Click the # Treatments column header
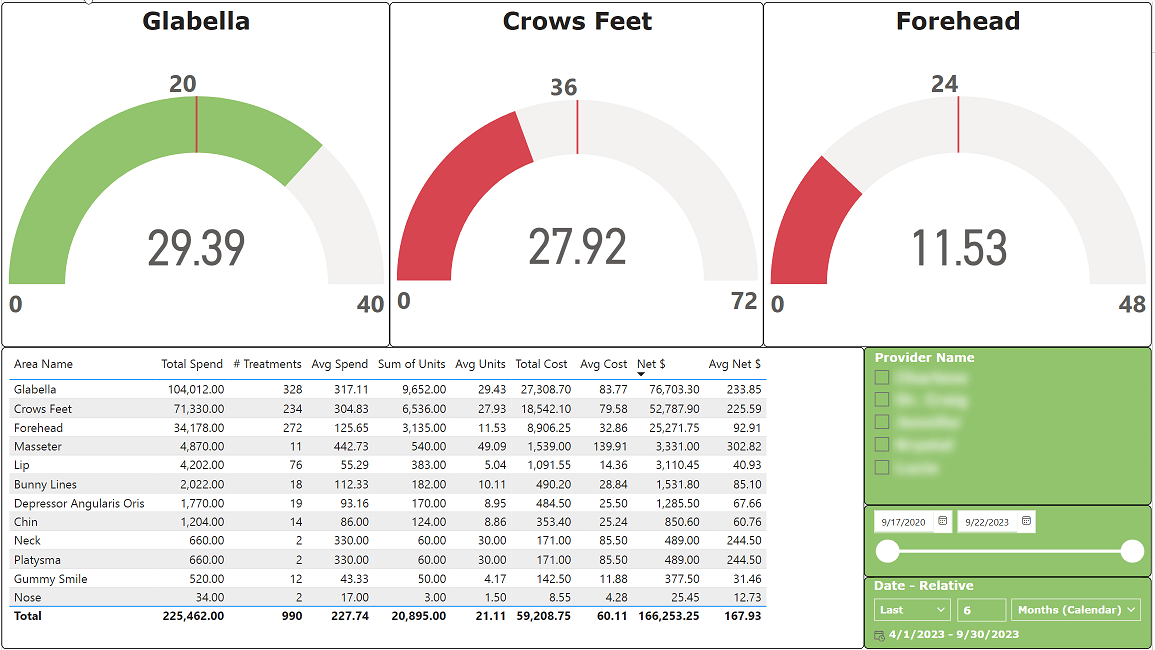 (x=267, y=364)
